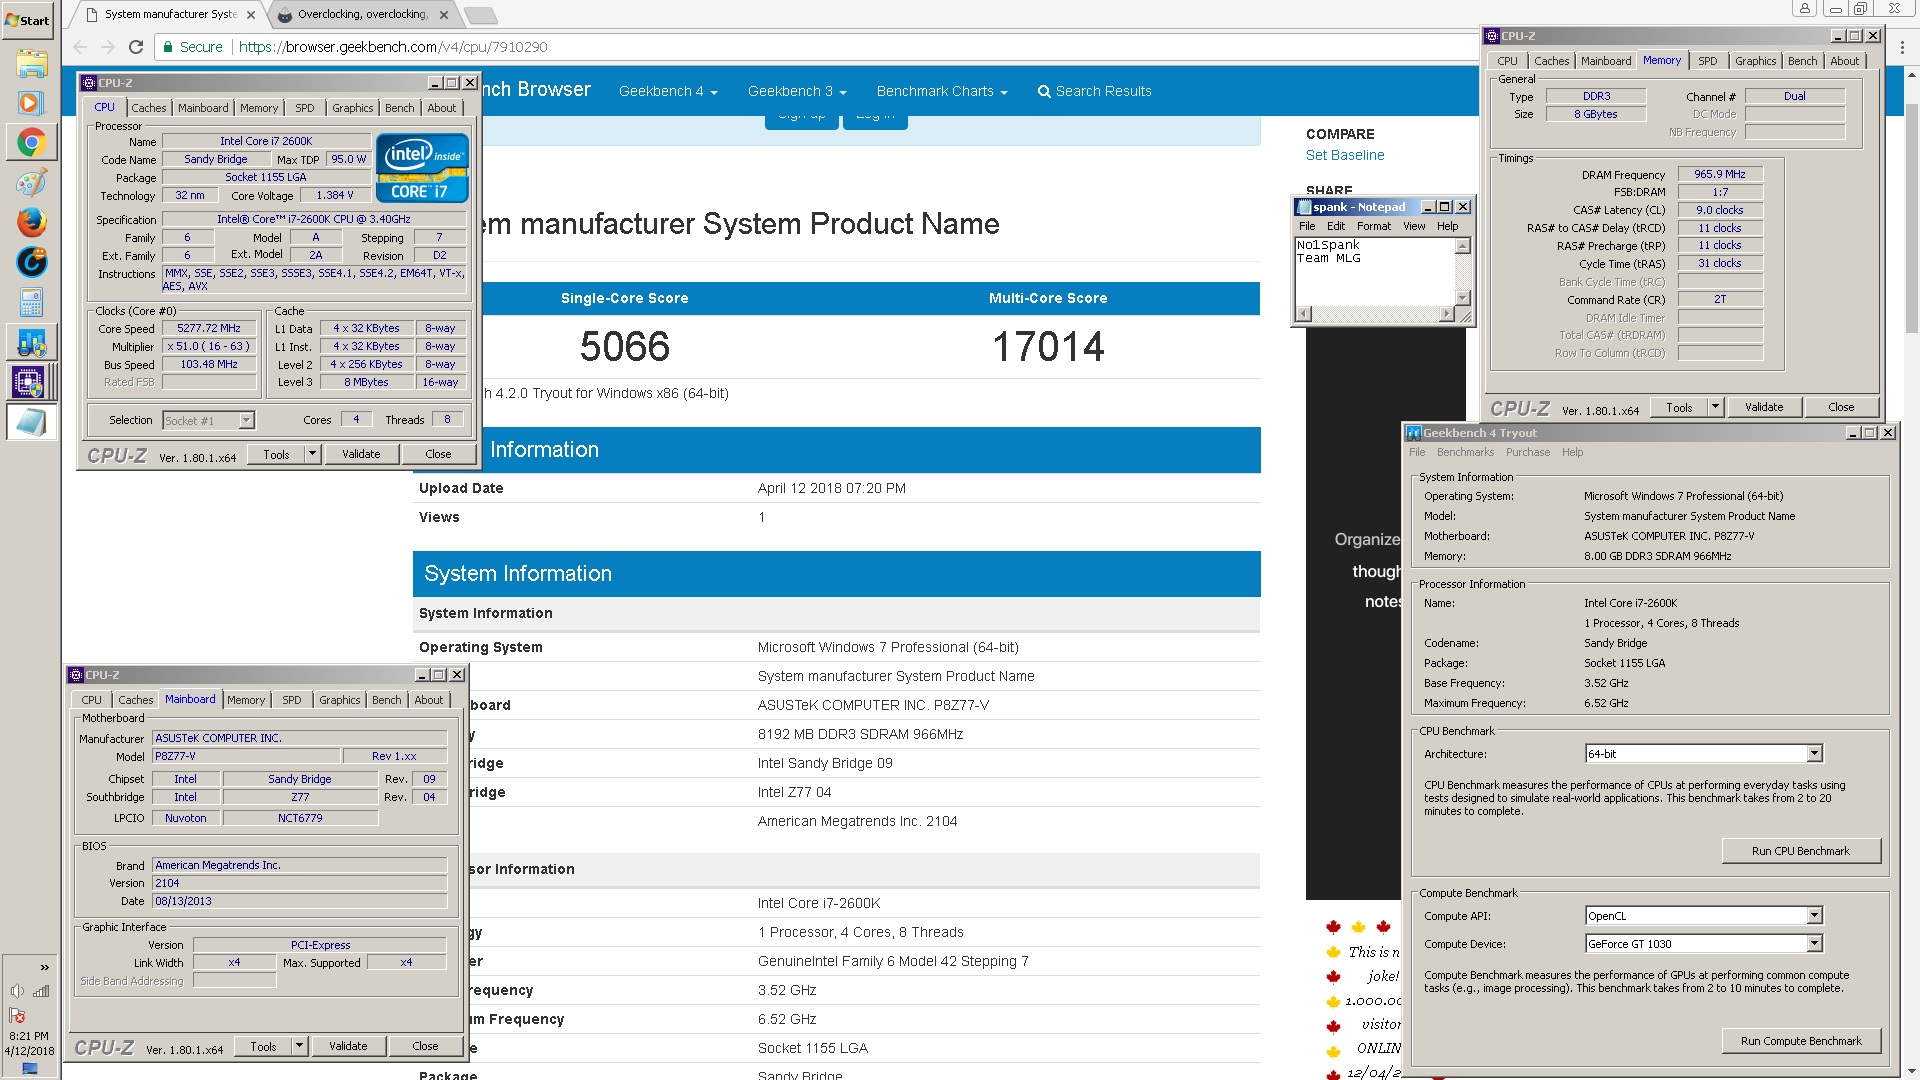Open the Format menu in Notepad
The height and width of the screenshot is (1080, 1920).
click(x=1374, y=226)
